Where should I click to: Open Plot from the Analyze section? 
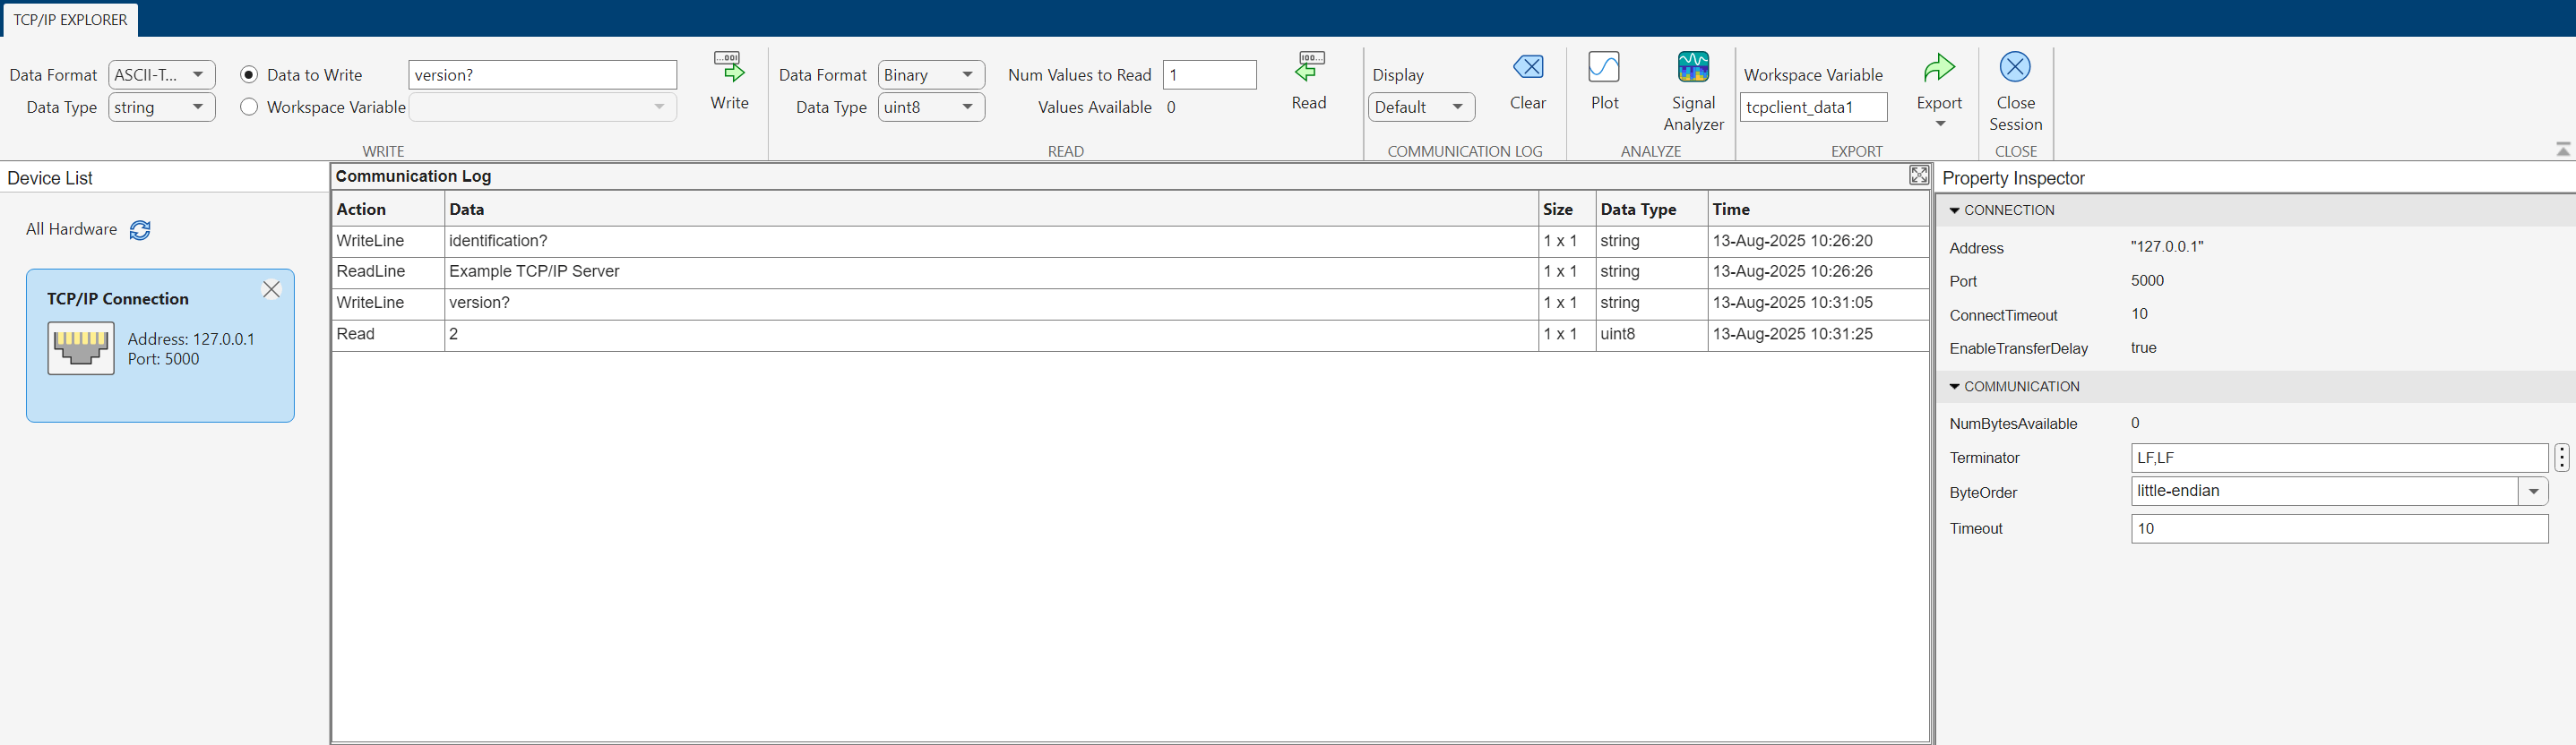[x=1603, y=68]
